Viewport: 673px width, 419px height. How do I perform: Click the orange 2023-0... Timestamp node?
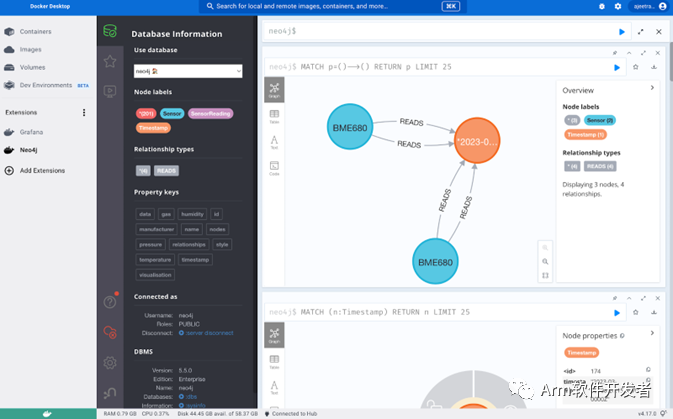coord(477,141)
